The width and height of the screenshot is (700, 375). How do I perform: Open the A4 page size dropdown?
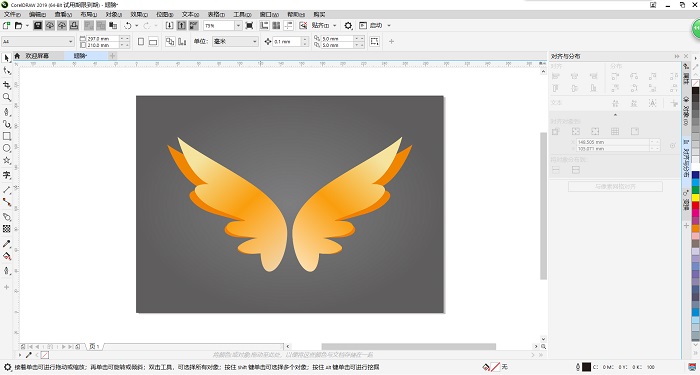(71, 42)
